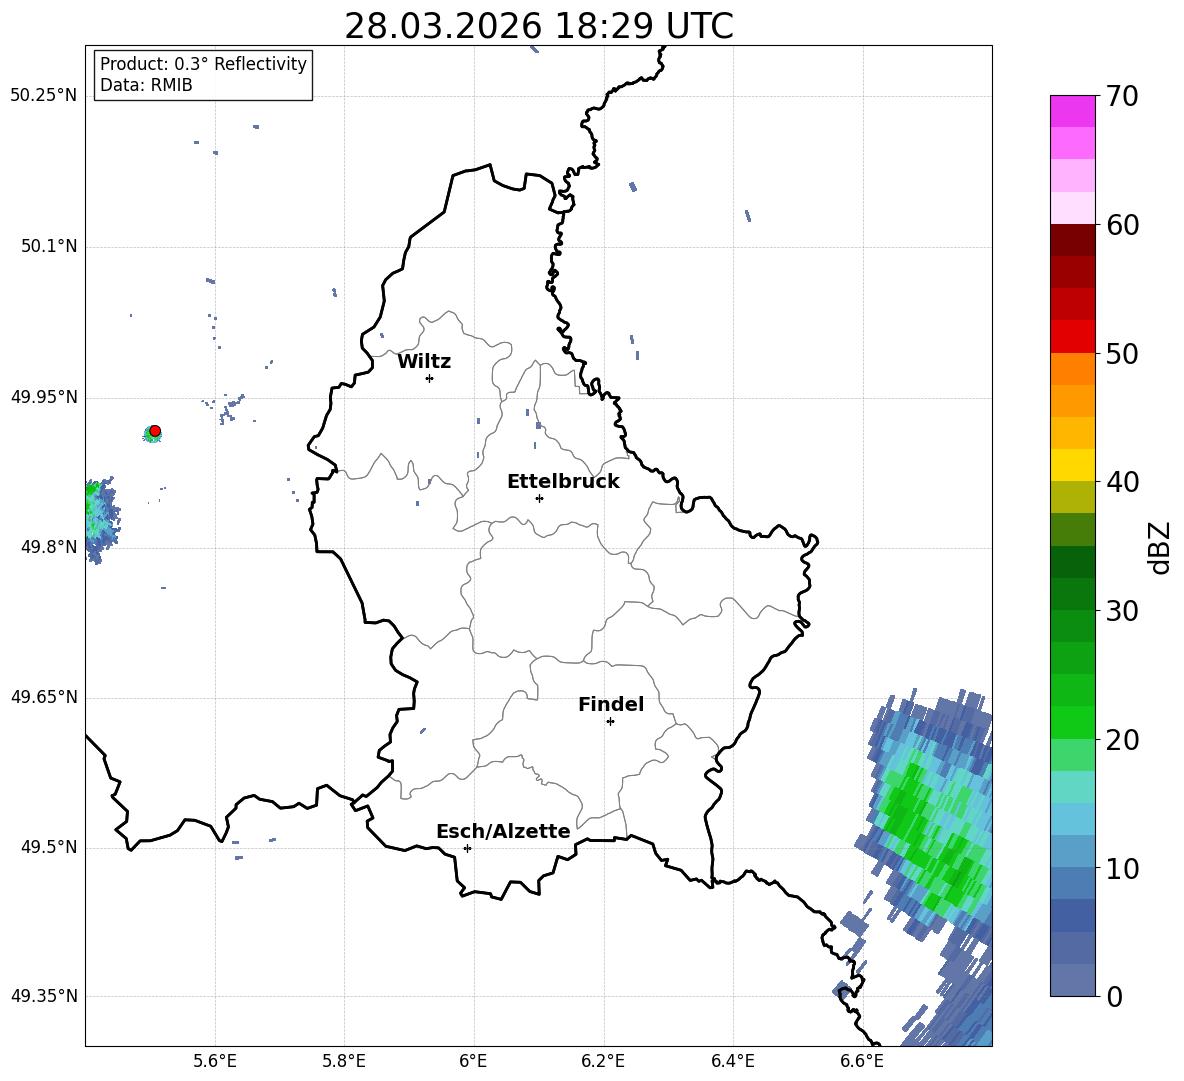
Task: Click the Esch/Alzette city label
Action: tap(503, 831)
